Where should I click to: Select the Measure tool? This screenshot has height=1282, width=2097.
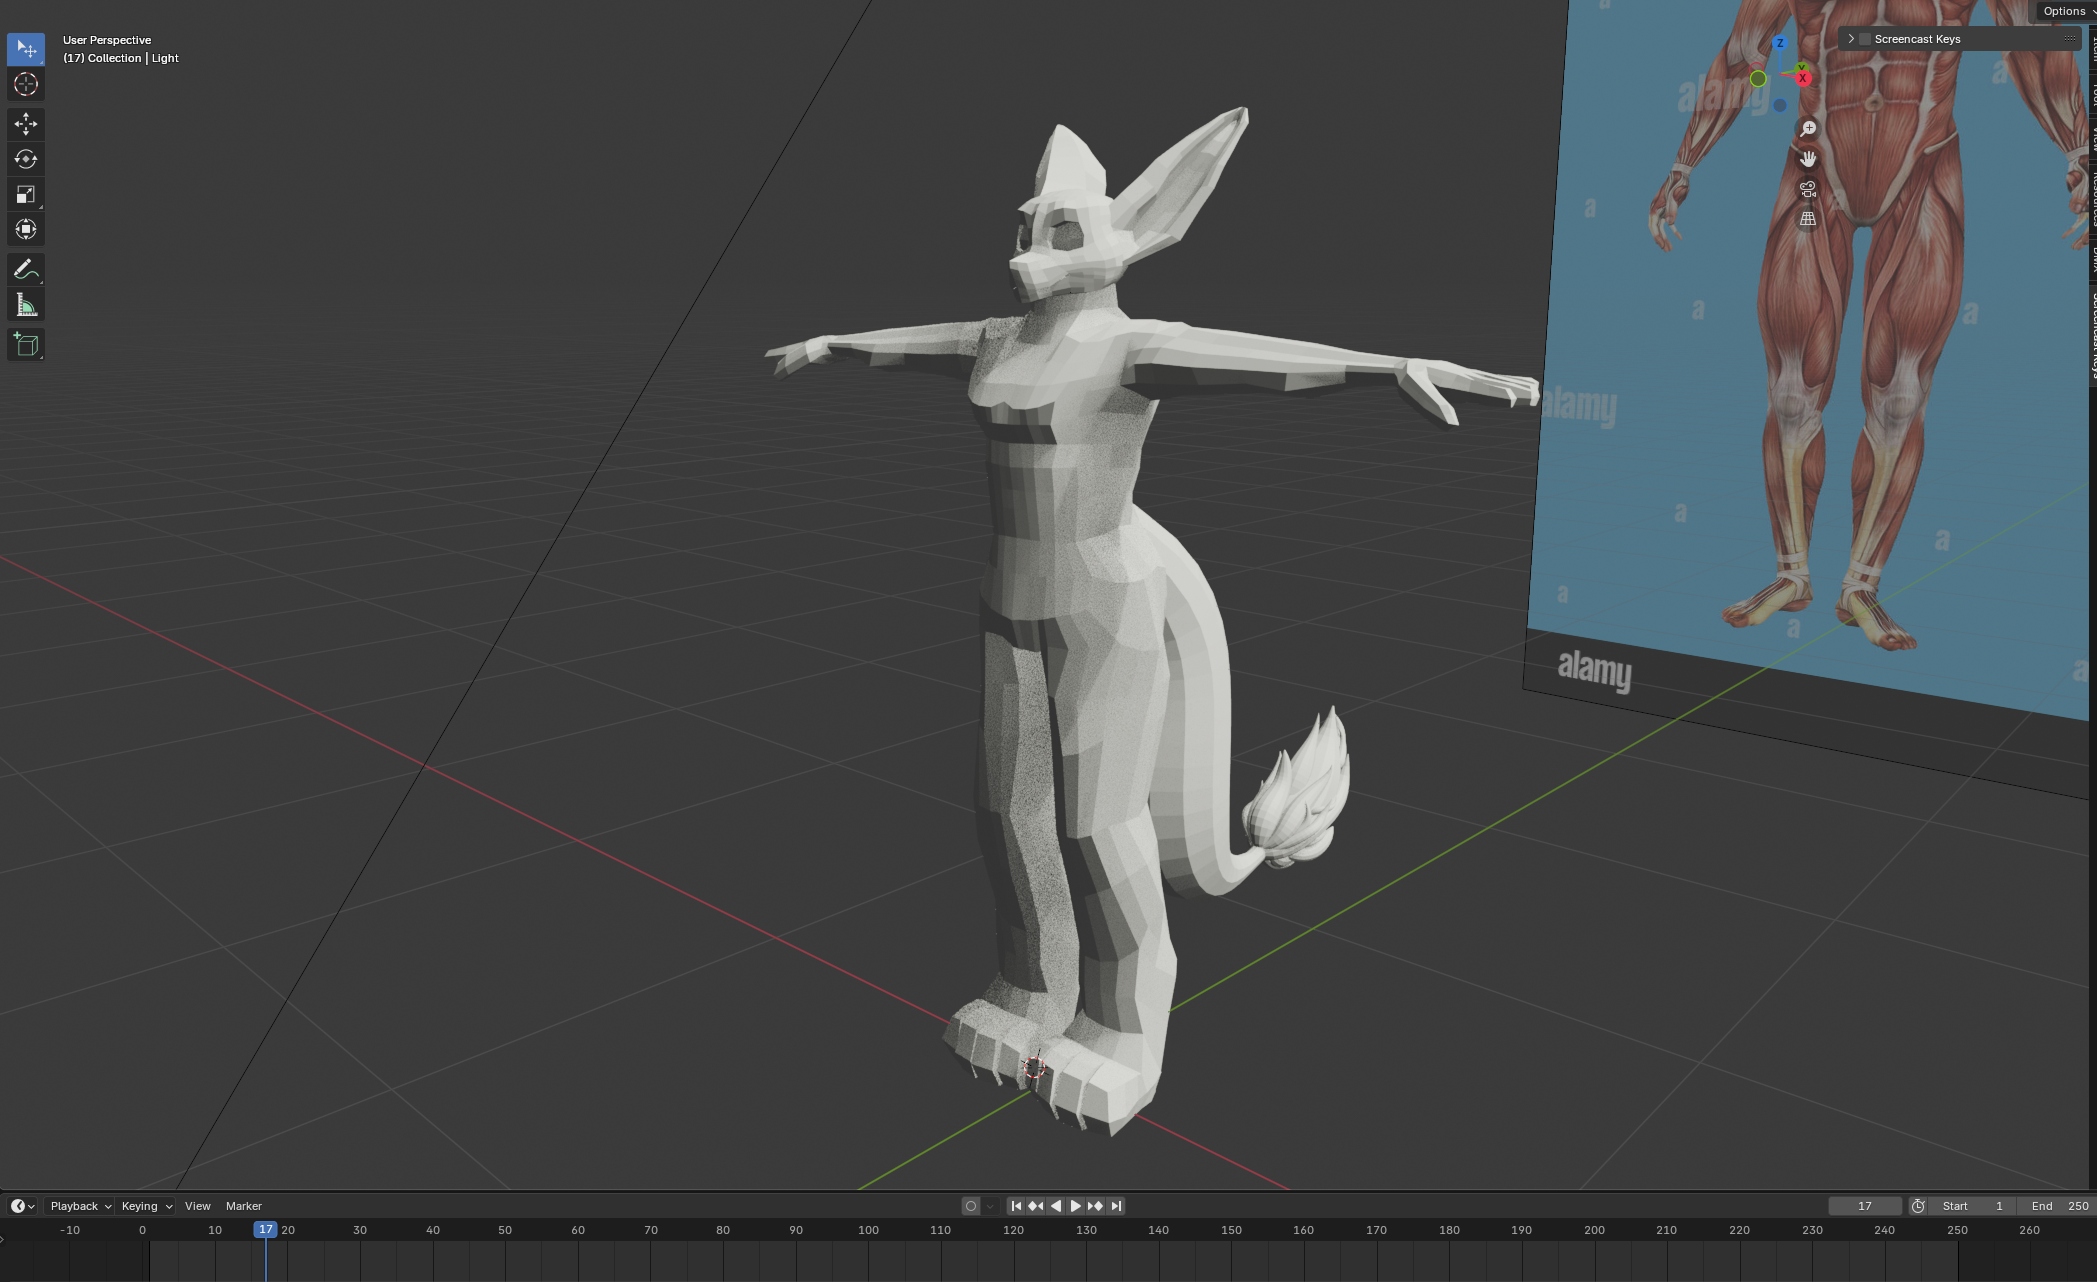(x=25, y=303)
